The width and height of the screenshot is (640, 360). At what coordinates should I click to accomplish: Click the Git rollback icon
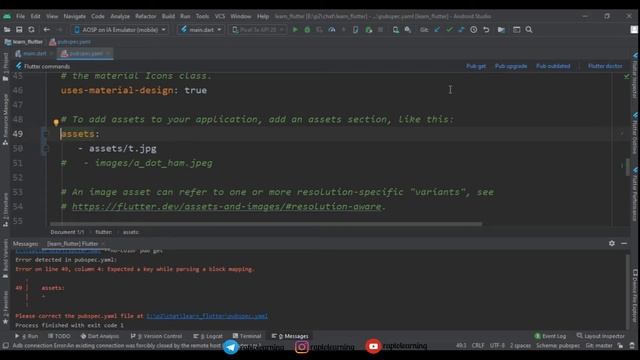point(486,30)
